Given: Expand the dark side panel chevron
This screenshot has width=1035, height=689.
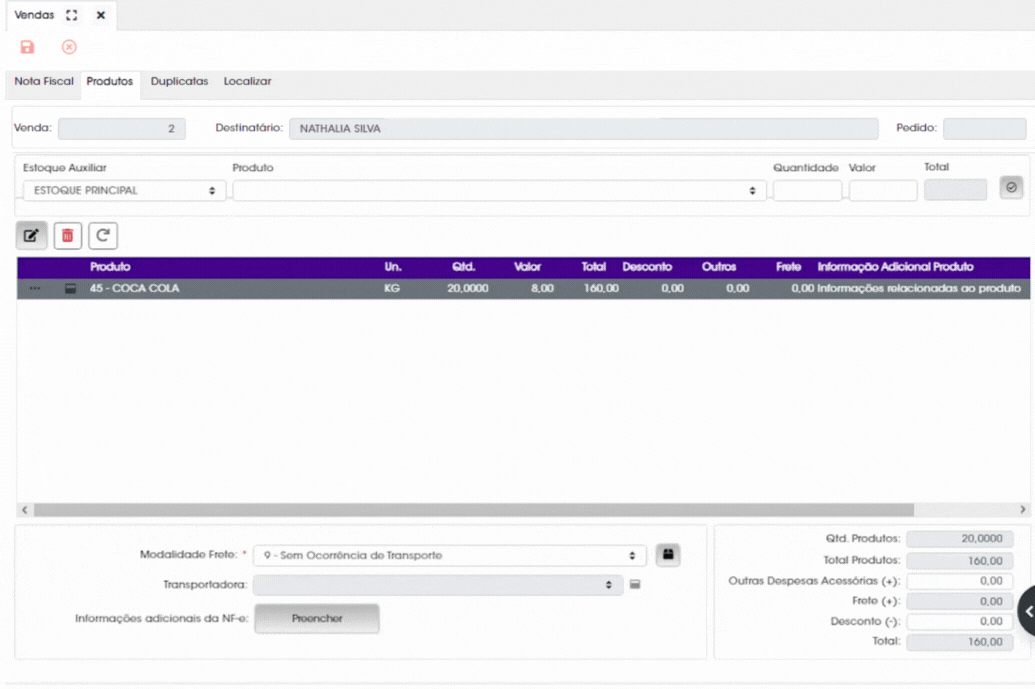Looking at the screenshot, I should click(1028, 612).
